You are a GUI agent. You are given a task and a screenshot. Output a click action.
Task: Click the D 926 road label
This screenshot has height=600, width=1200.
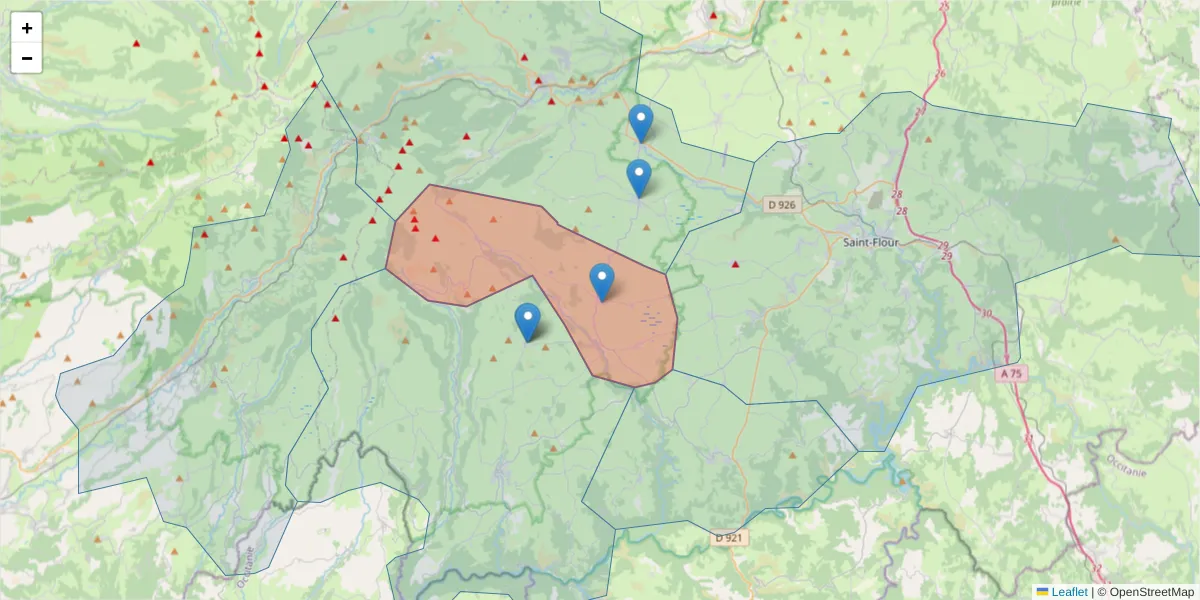(x=782, y=206)
